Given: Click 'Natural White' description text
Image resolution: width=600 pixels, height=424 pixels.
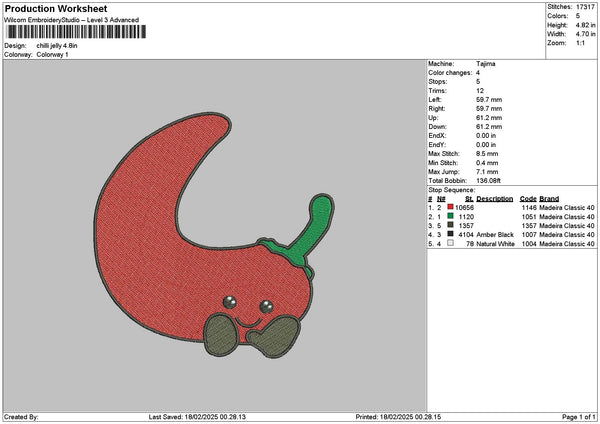Looking at the screenshot, I should (495, 244).
